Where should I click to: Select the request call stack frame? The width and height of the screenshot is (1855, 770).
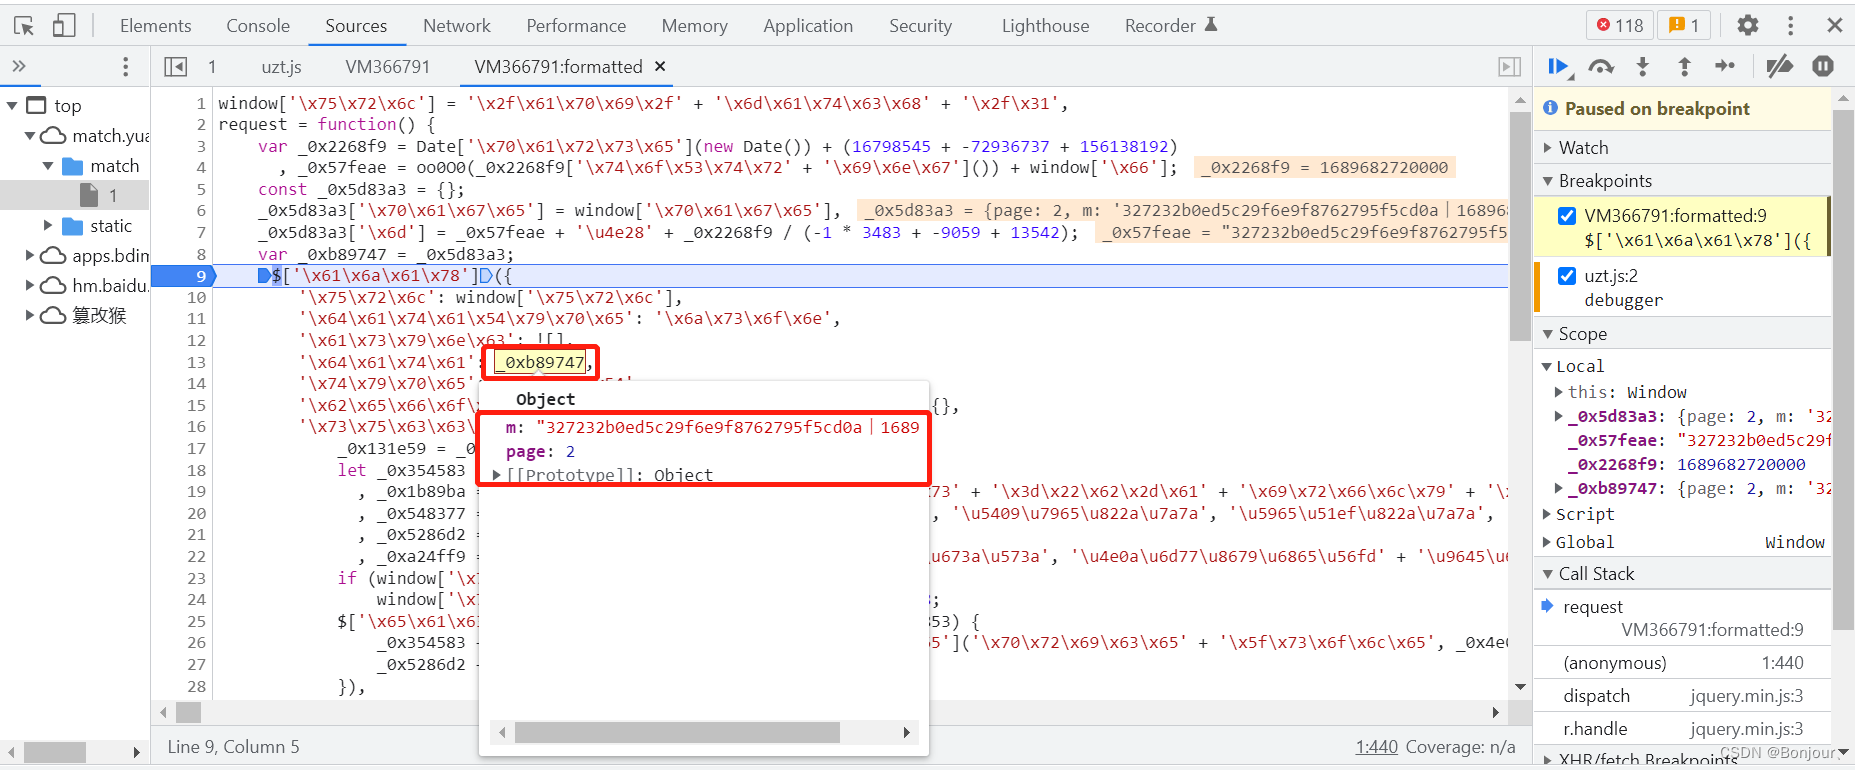pyautogui.click(x=1683, y=618)
